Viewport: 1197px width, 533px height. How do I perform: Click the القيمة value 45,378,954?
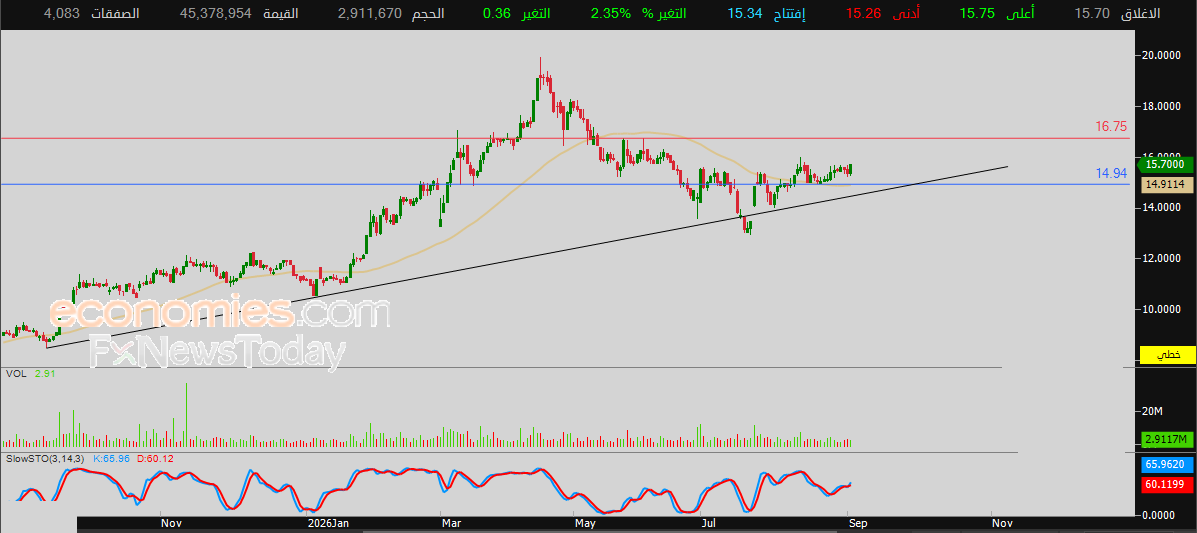(216, 14)
